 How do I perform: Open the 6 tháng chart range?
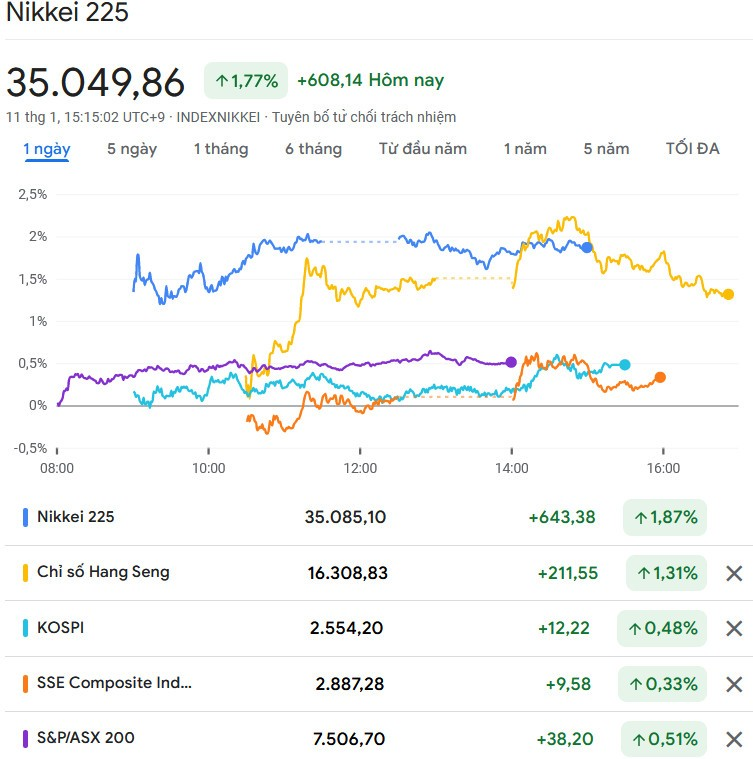point(313,149)
